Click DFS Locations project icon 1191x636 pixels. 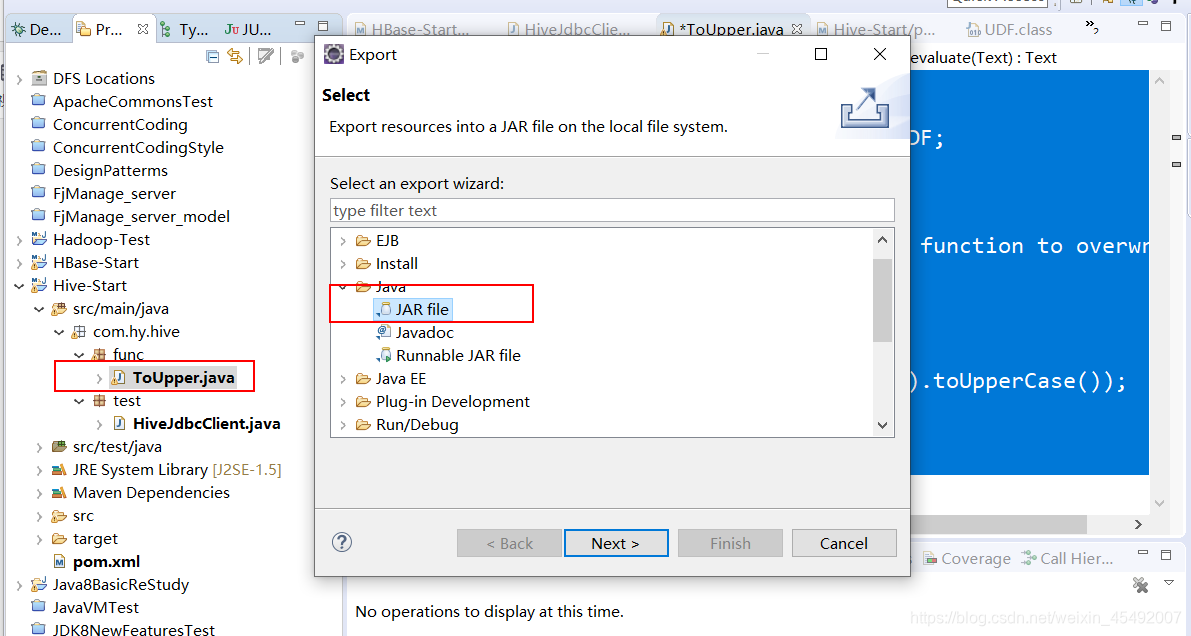[39, 78]
